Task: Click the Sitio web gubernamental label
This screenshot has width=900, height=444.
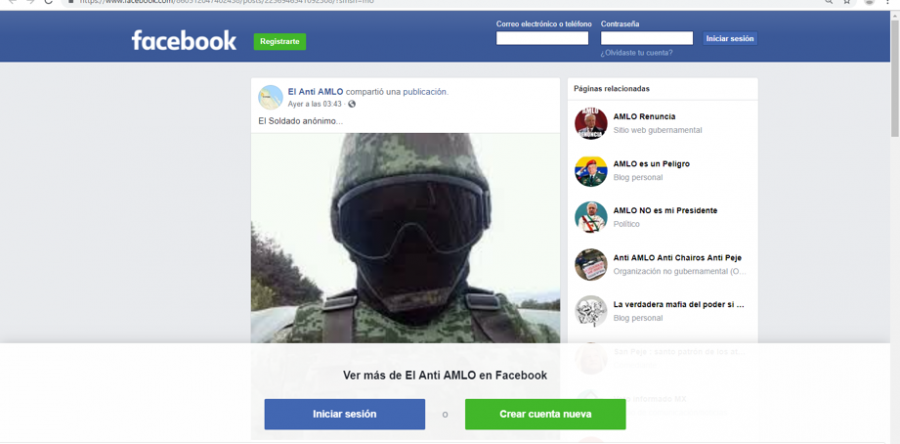Action: point(657,130)
